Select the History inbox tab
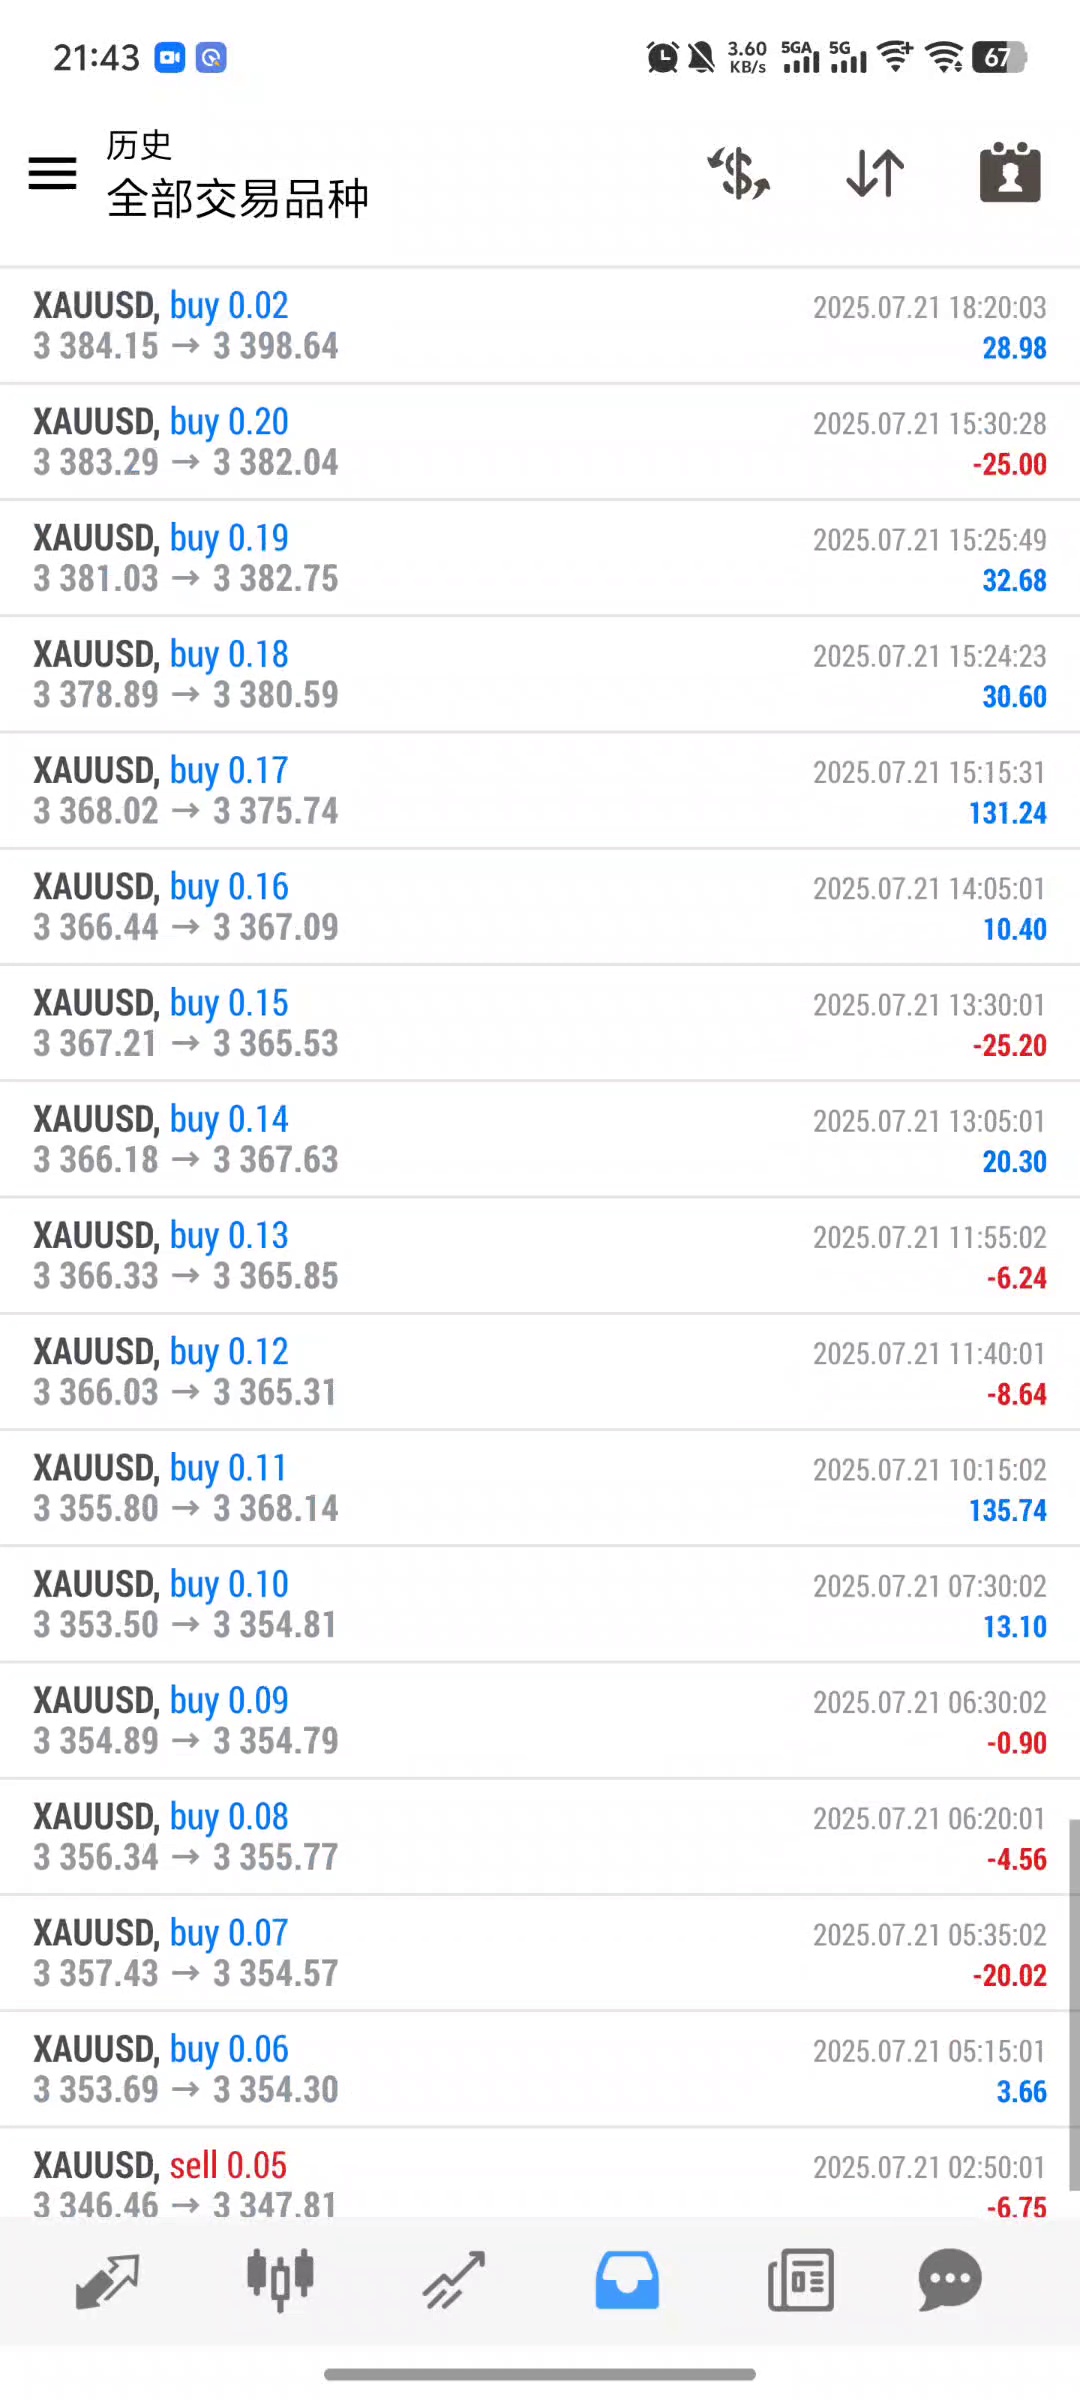The height and width of the screenshot is (2400, 1080). [x=627, y=2280]
